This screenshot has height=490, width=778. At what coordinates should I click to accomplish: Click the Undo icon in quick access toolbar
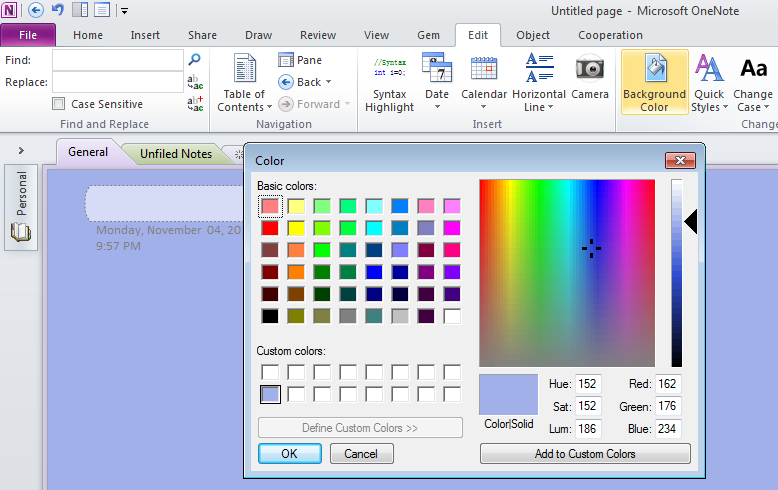58,10
